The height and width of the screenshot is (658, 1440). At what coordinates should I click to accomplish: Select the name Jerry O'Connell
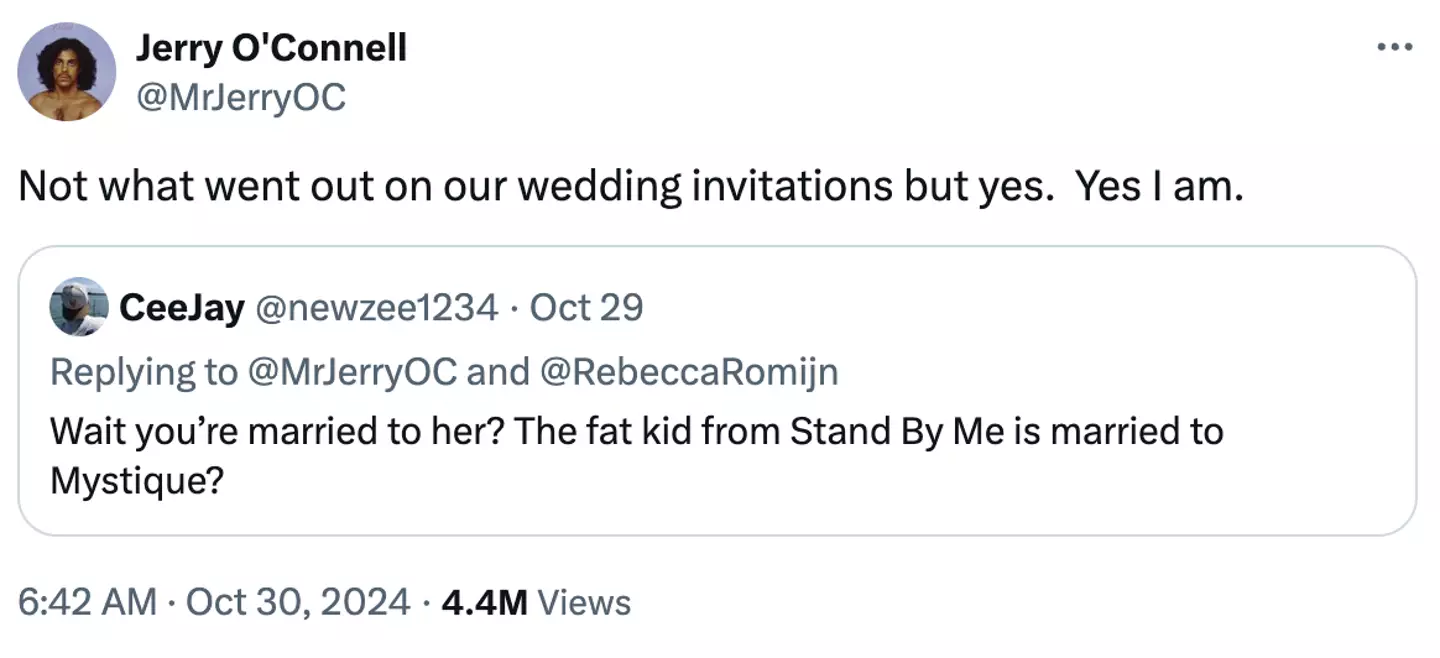pyautogui.click(x=272, y=46)
